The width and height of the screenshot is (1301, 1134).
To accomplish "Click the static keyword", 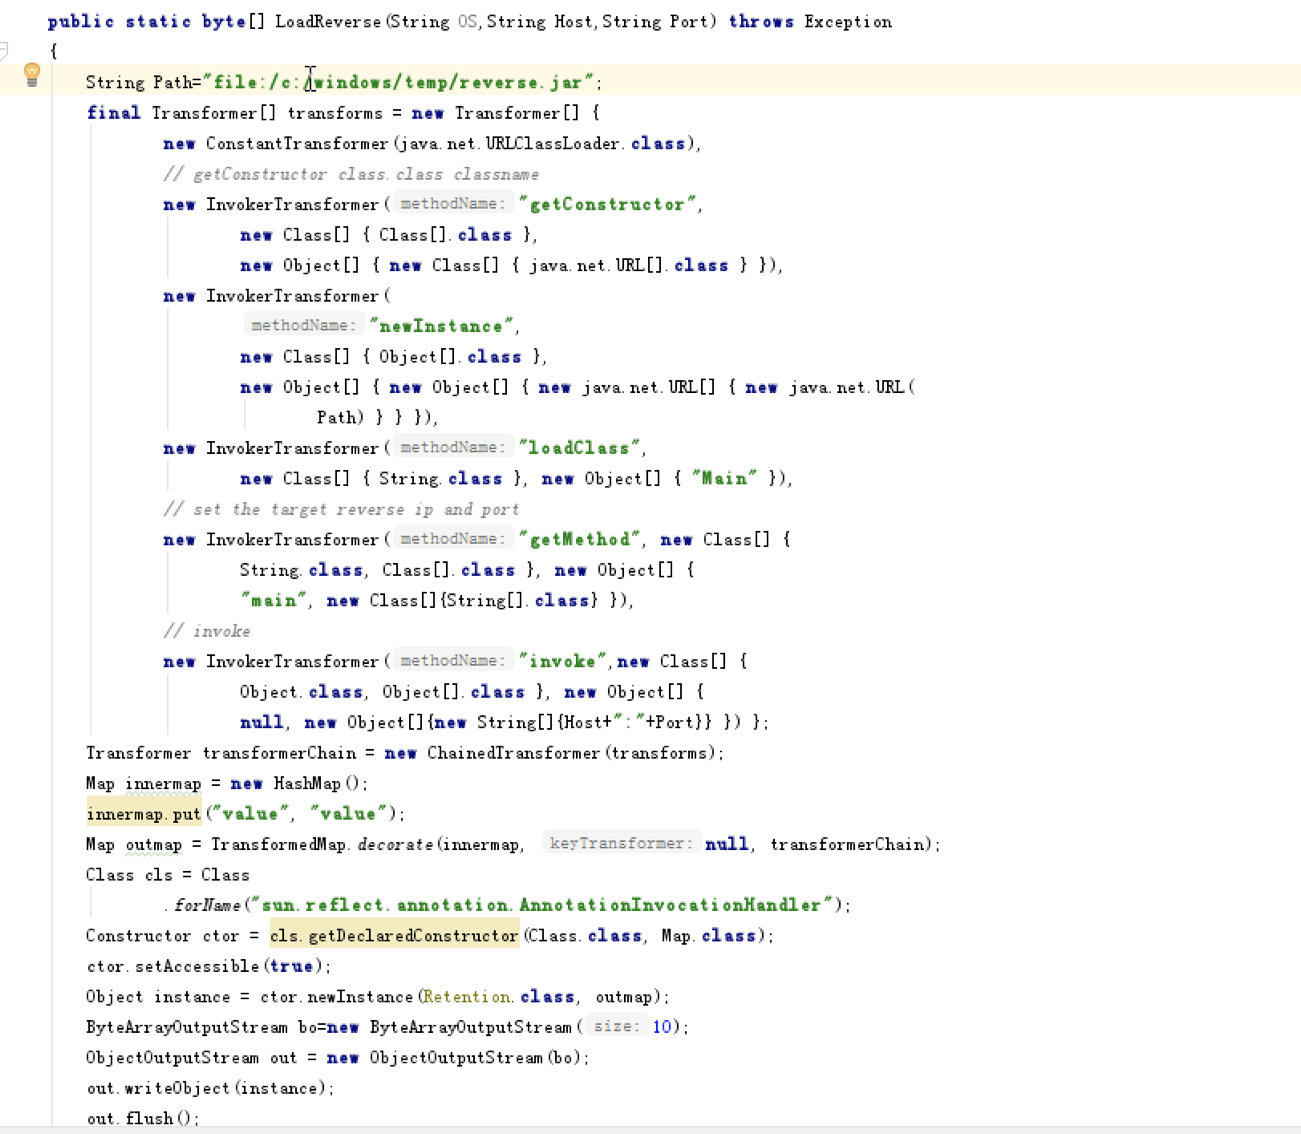I will pos(158,22).
